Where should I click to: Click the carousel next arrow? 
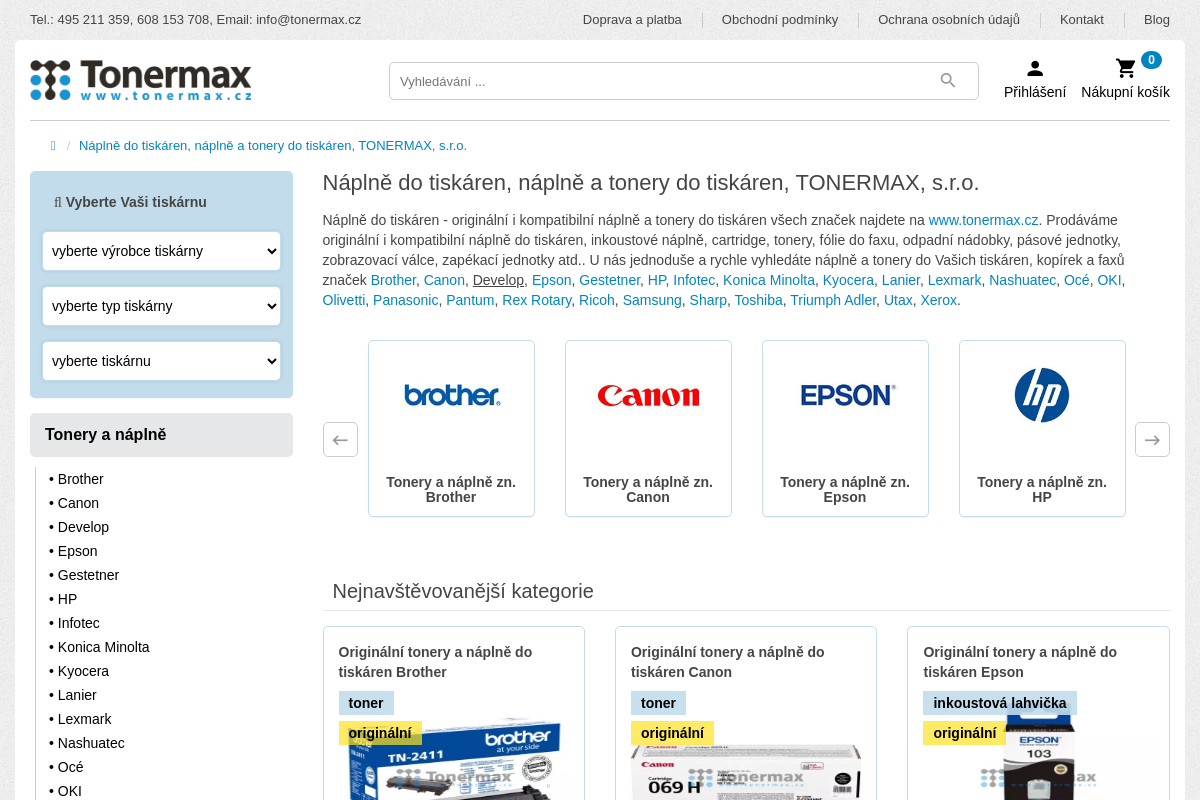[1152, 439]
